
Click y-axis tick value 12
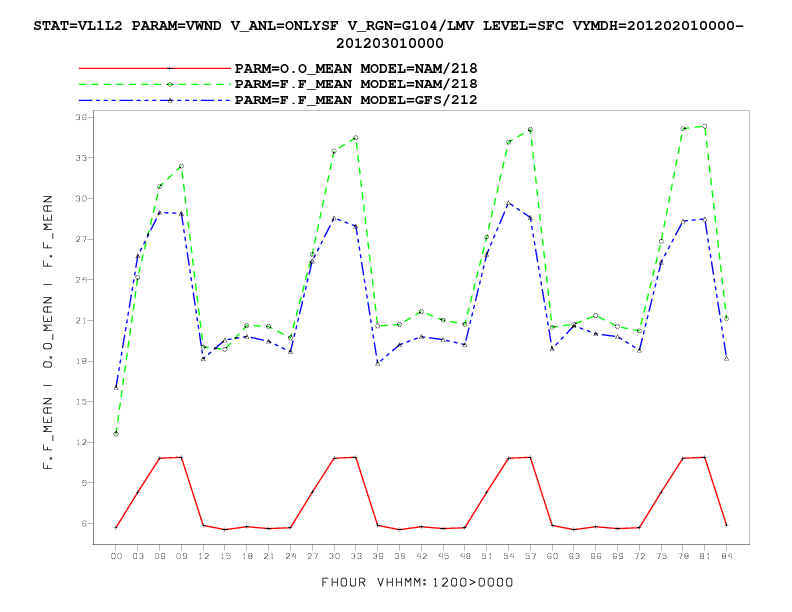click(81, 442)
